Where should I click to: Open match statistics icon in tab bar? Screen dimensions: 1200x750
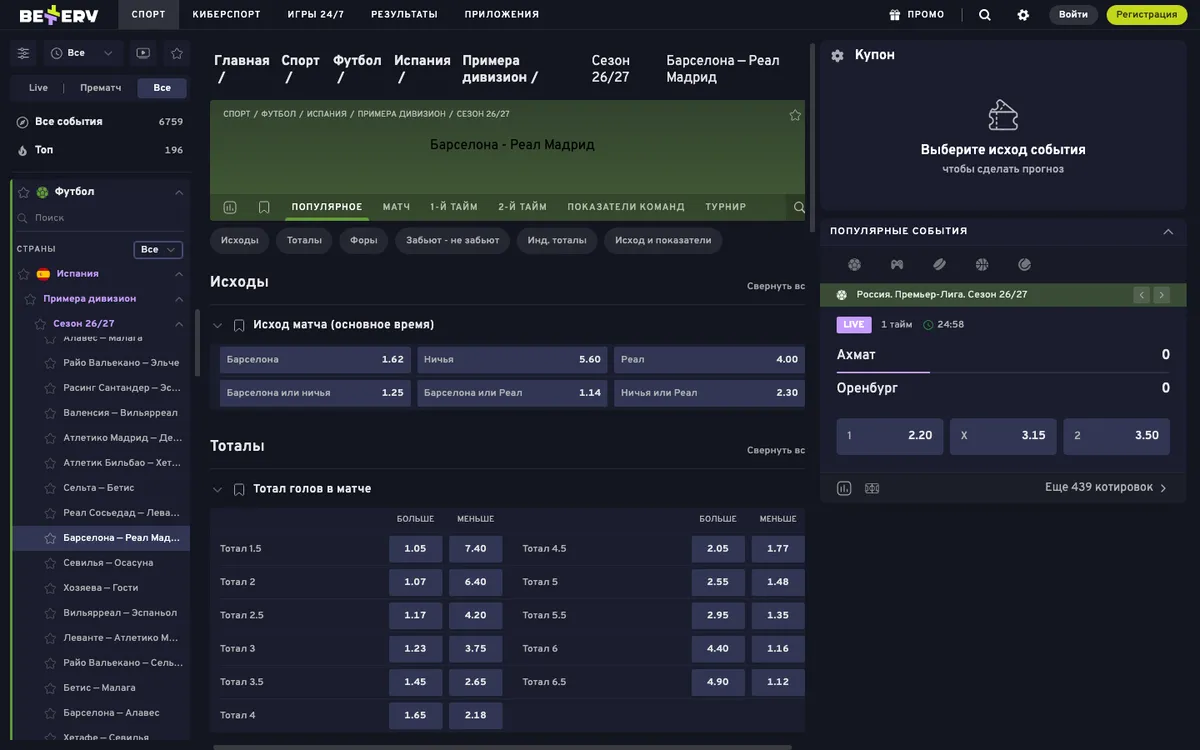point(230,207)
